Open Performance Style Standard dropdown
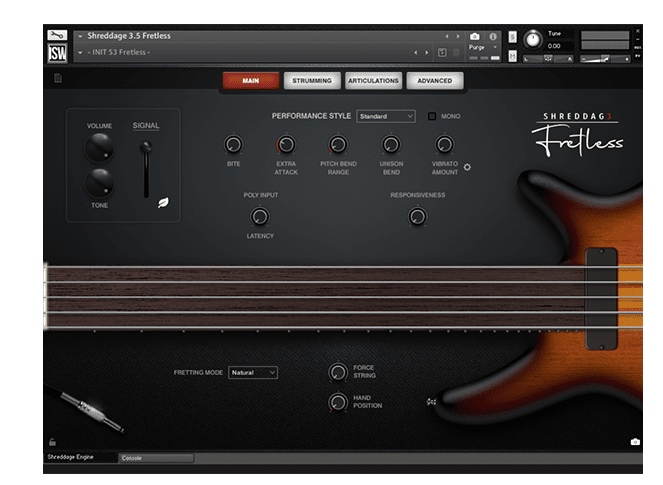Image resolution: width=663 pixels, height=485 pixels. [x=386, y=116]
